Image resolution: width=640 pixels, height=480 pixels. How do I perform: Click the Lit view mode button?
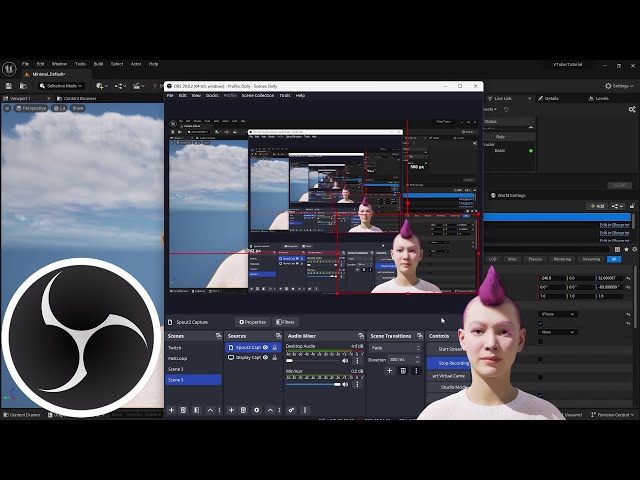60,108
